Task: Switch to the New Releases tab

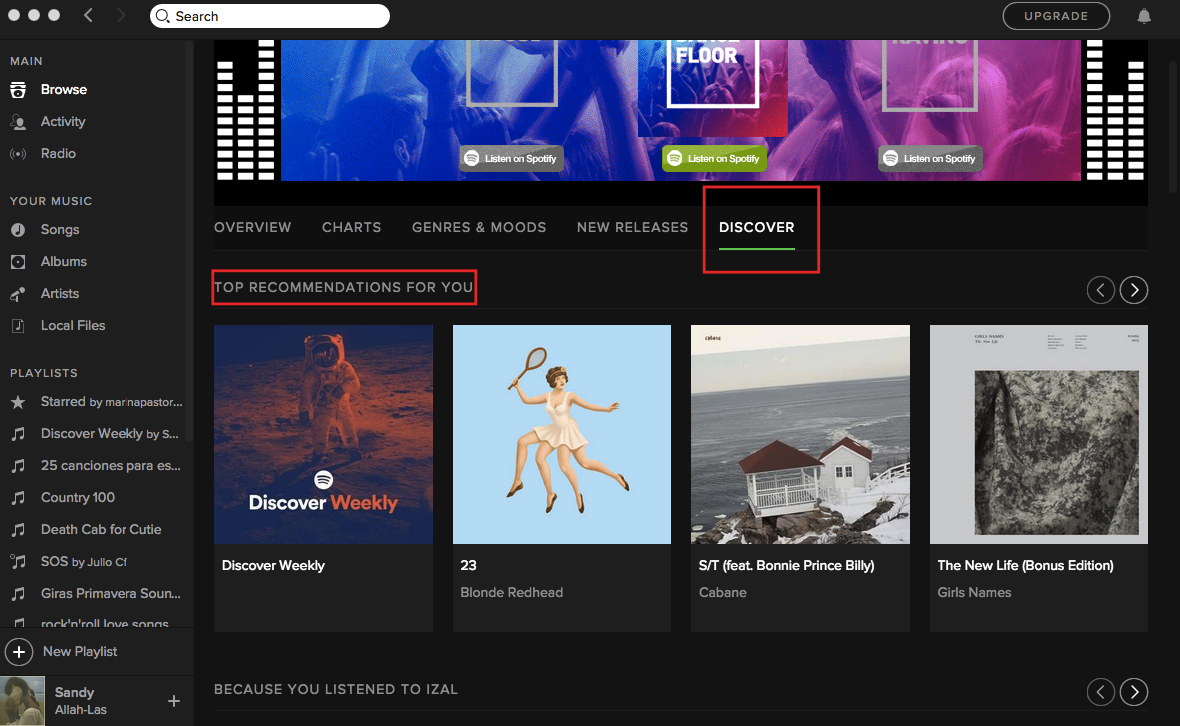Action: (x=632, y=227)
